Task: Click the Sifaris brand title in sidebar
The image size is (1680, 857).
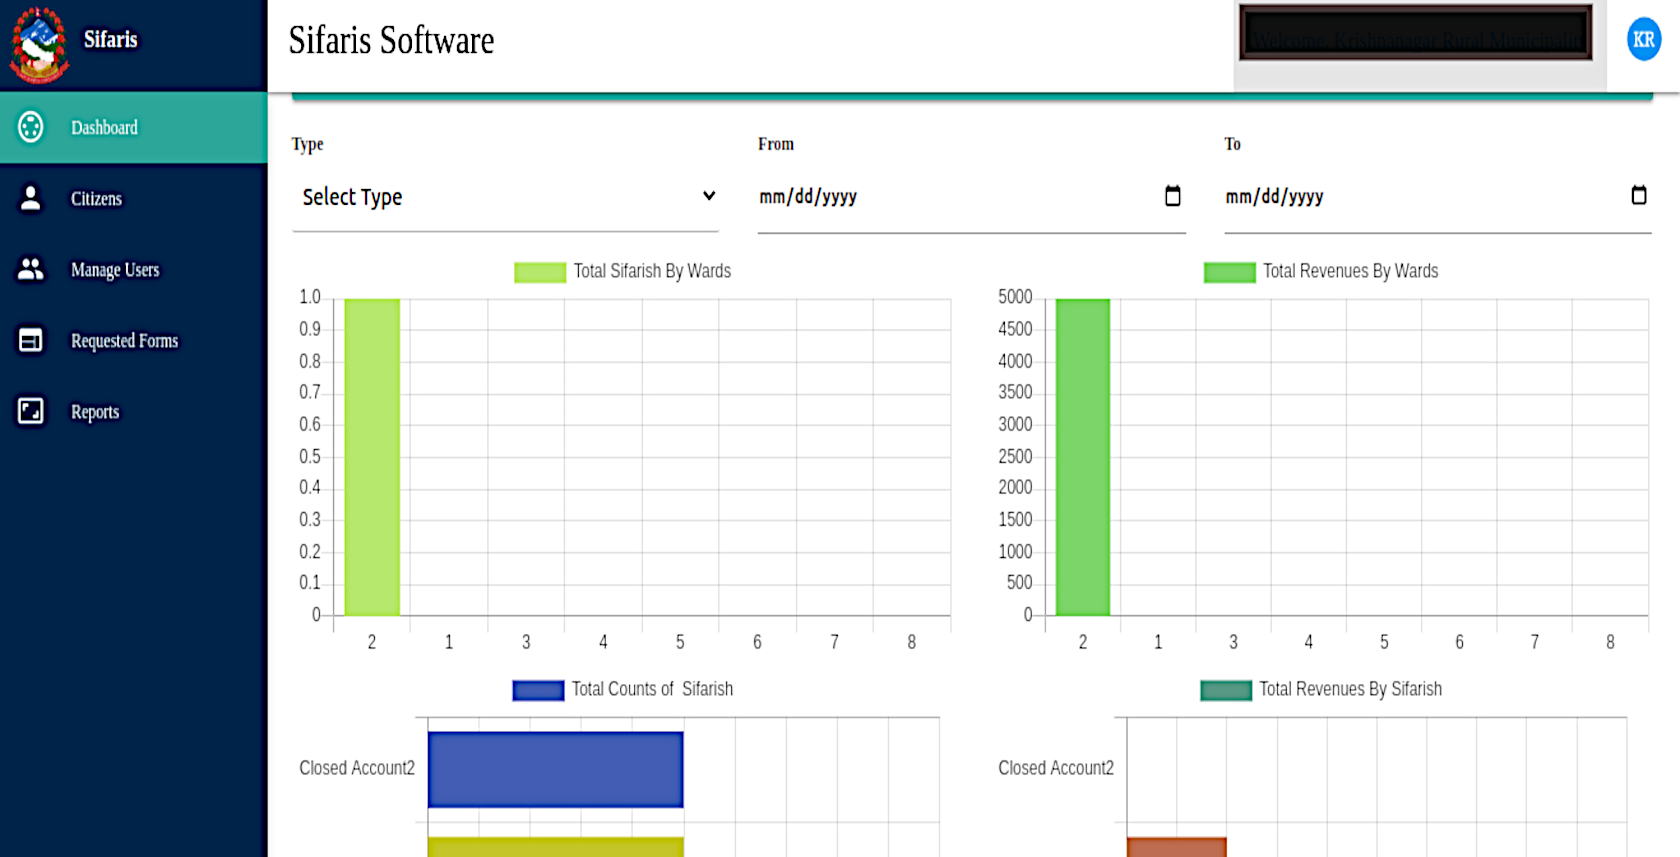Action: tap(110, 39)
